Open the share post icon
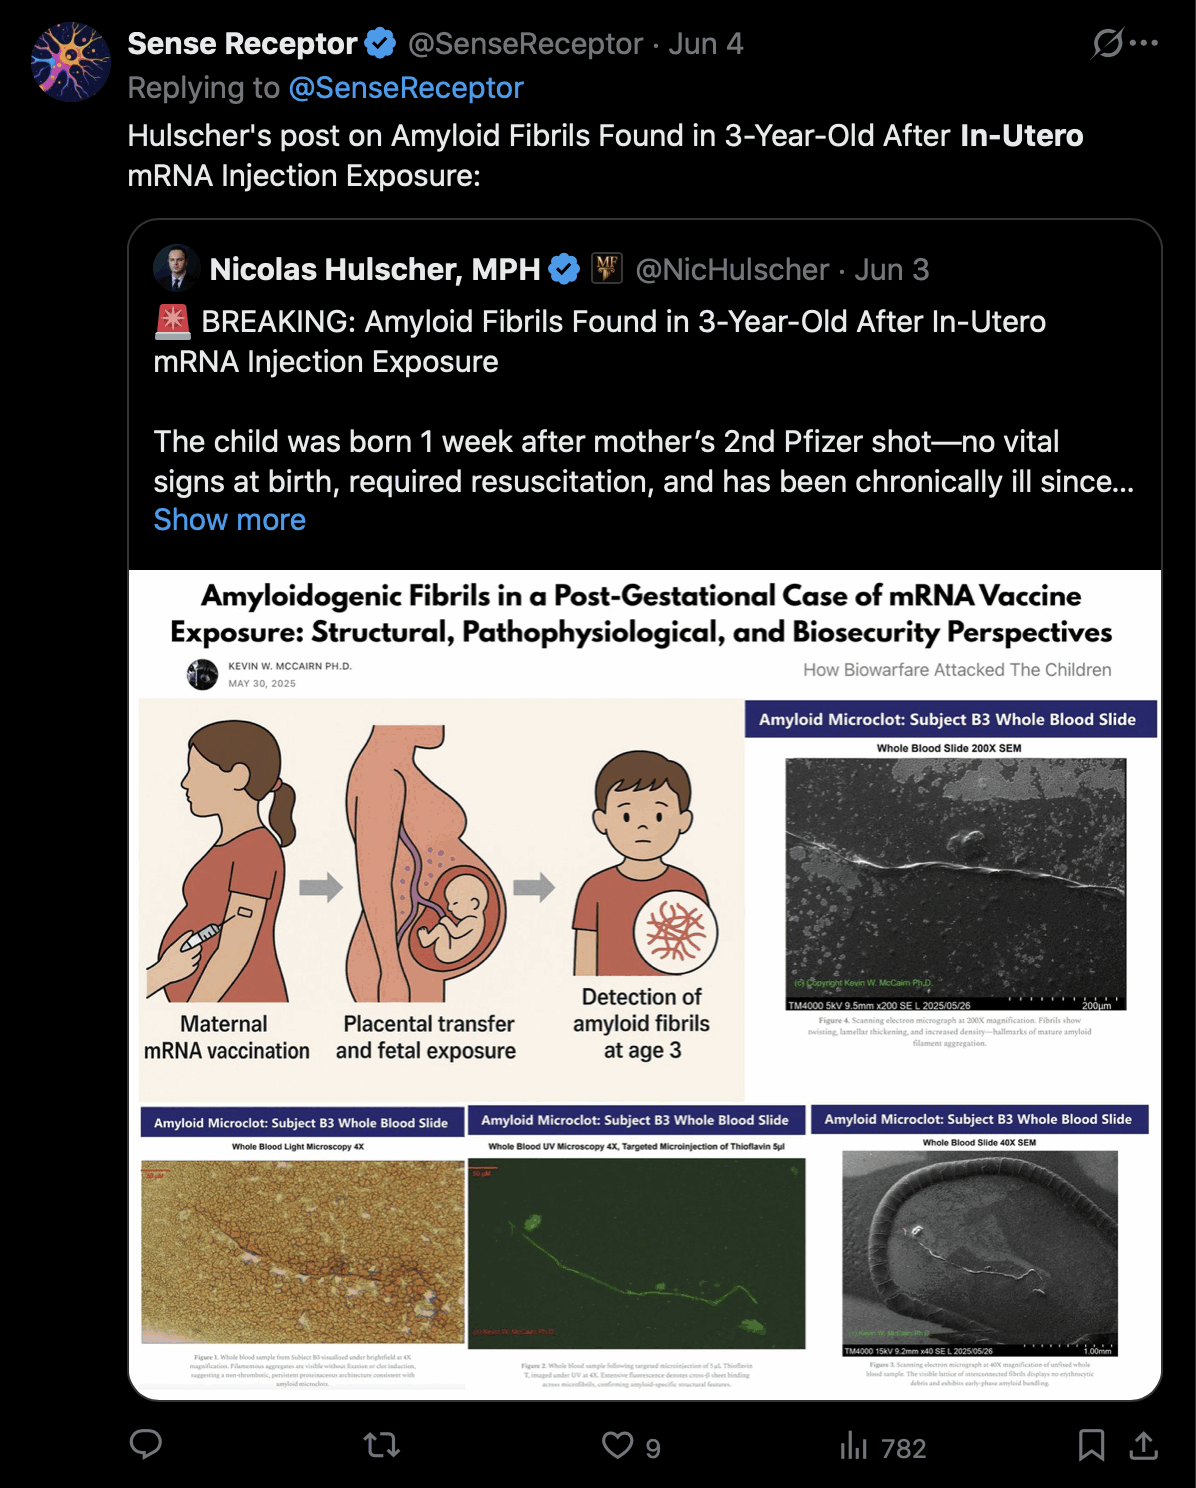The height and width of the screenshot is (1488, 1196). pos(1143,1445)
